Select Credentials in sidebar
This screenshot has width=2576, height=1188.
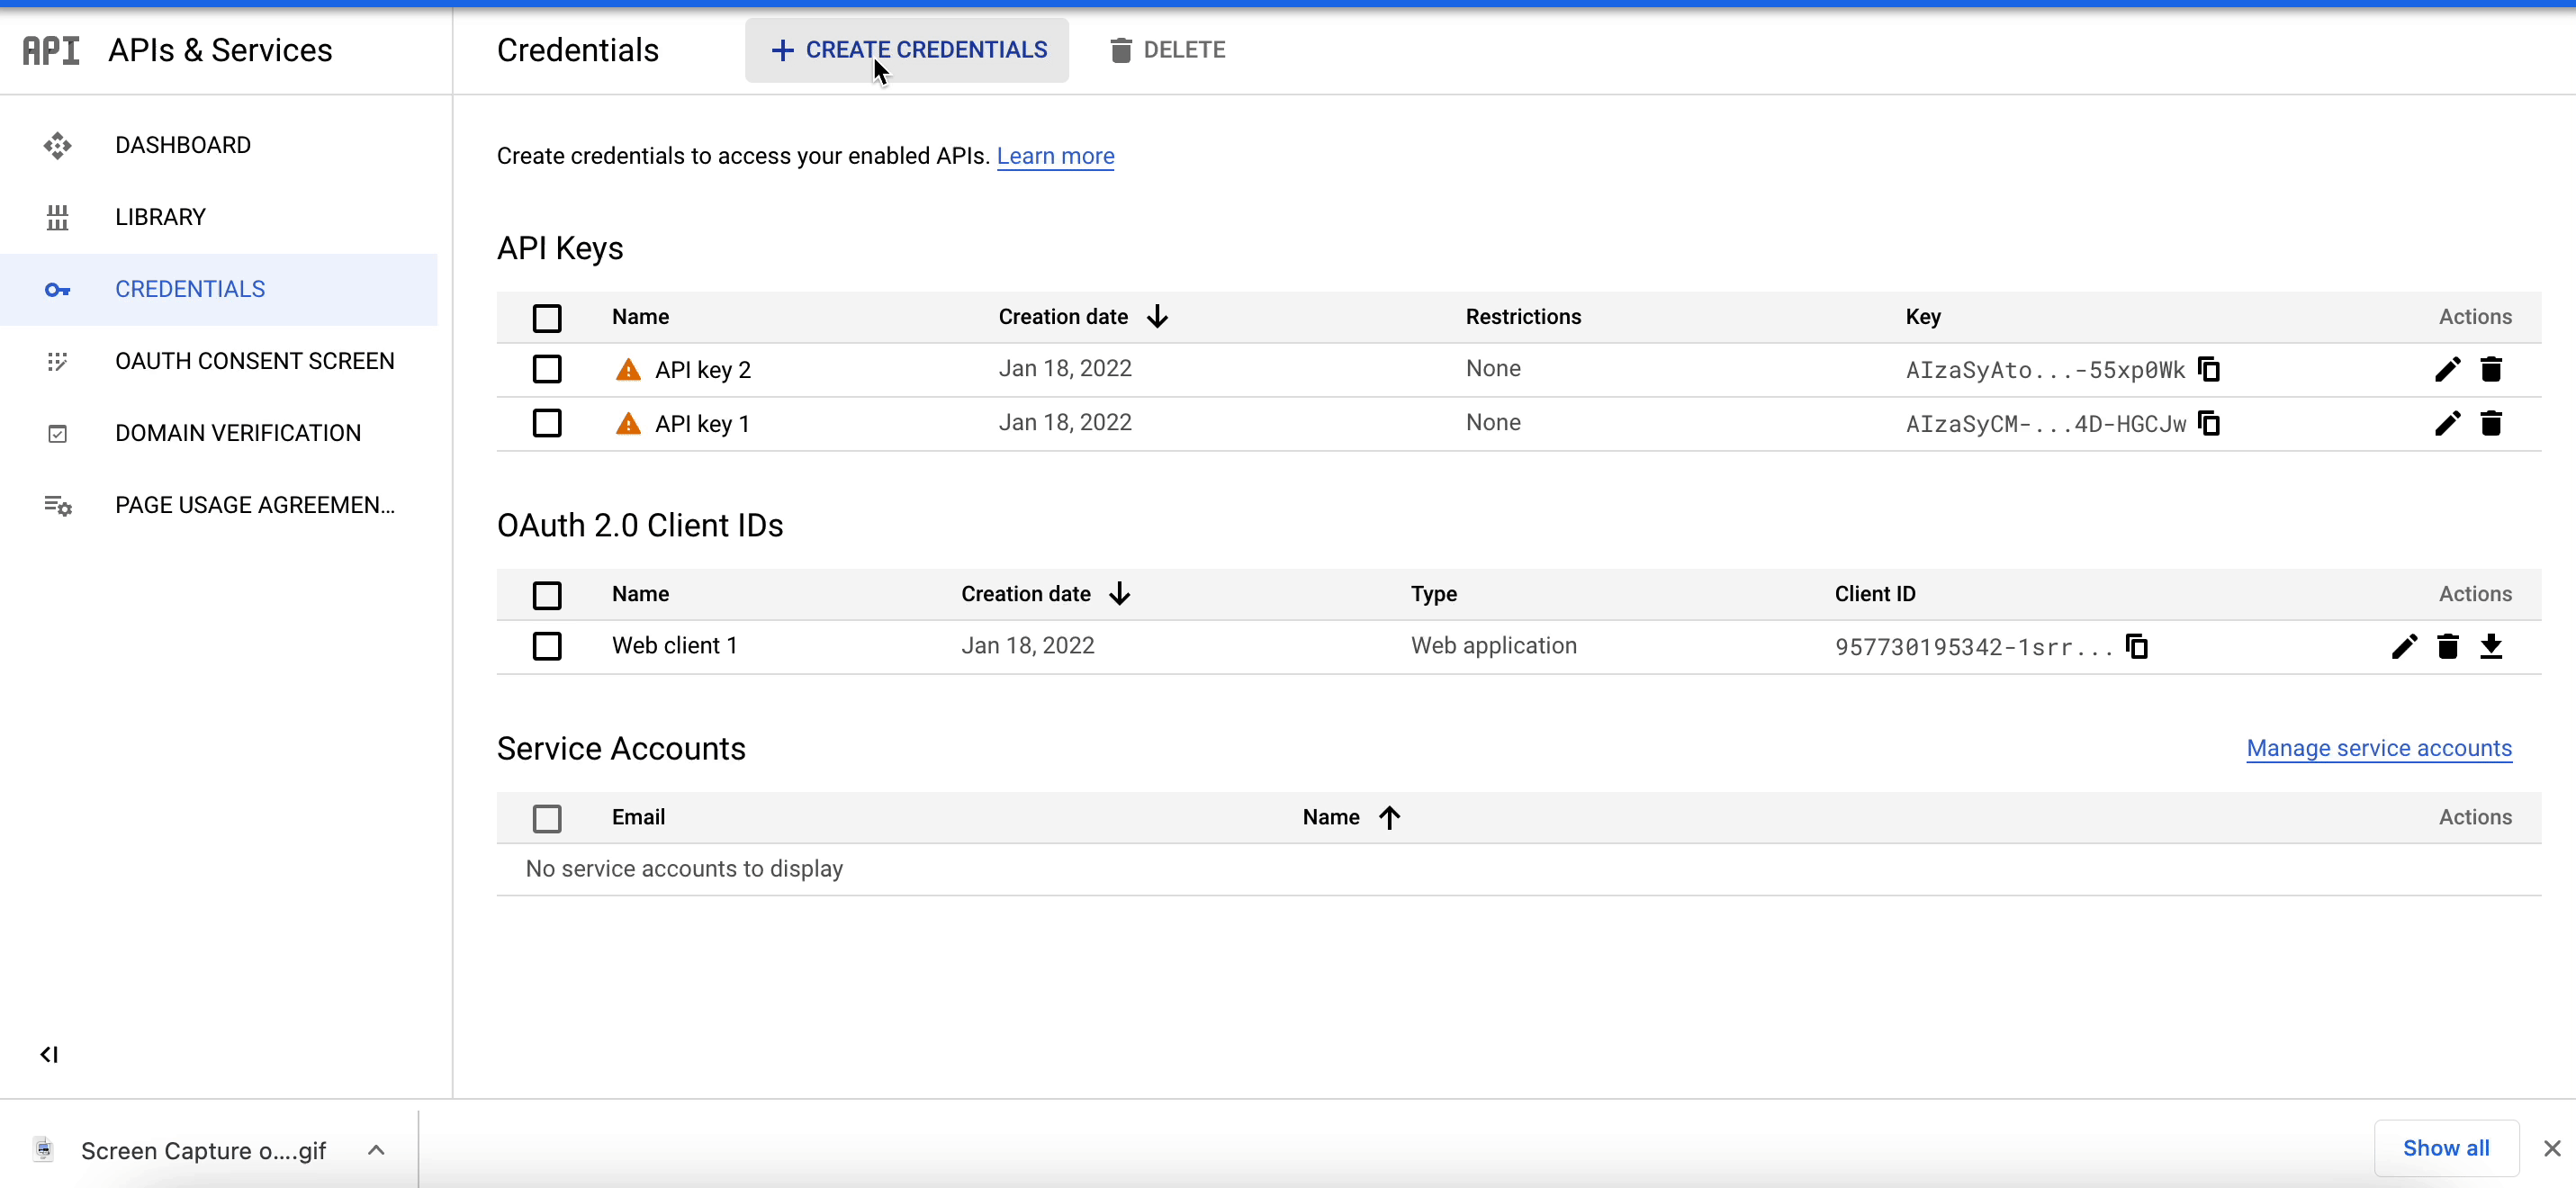pyautogui.click(x=190, y=289)
